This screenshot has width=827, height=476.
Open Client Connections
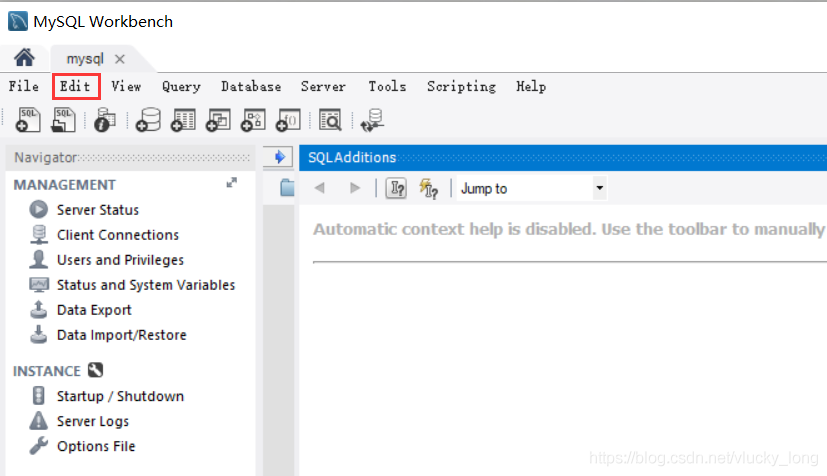coord(118,235)
